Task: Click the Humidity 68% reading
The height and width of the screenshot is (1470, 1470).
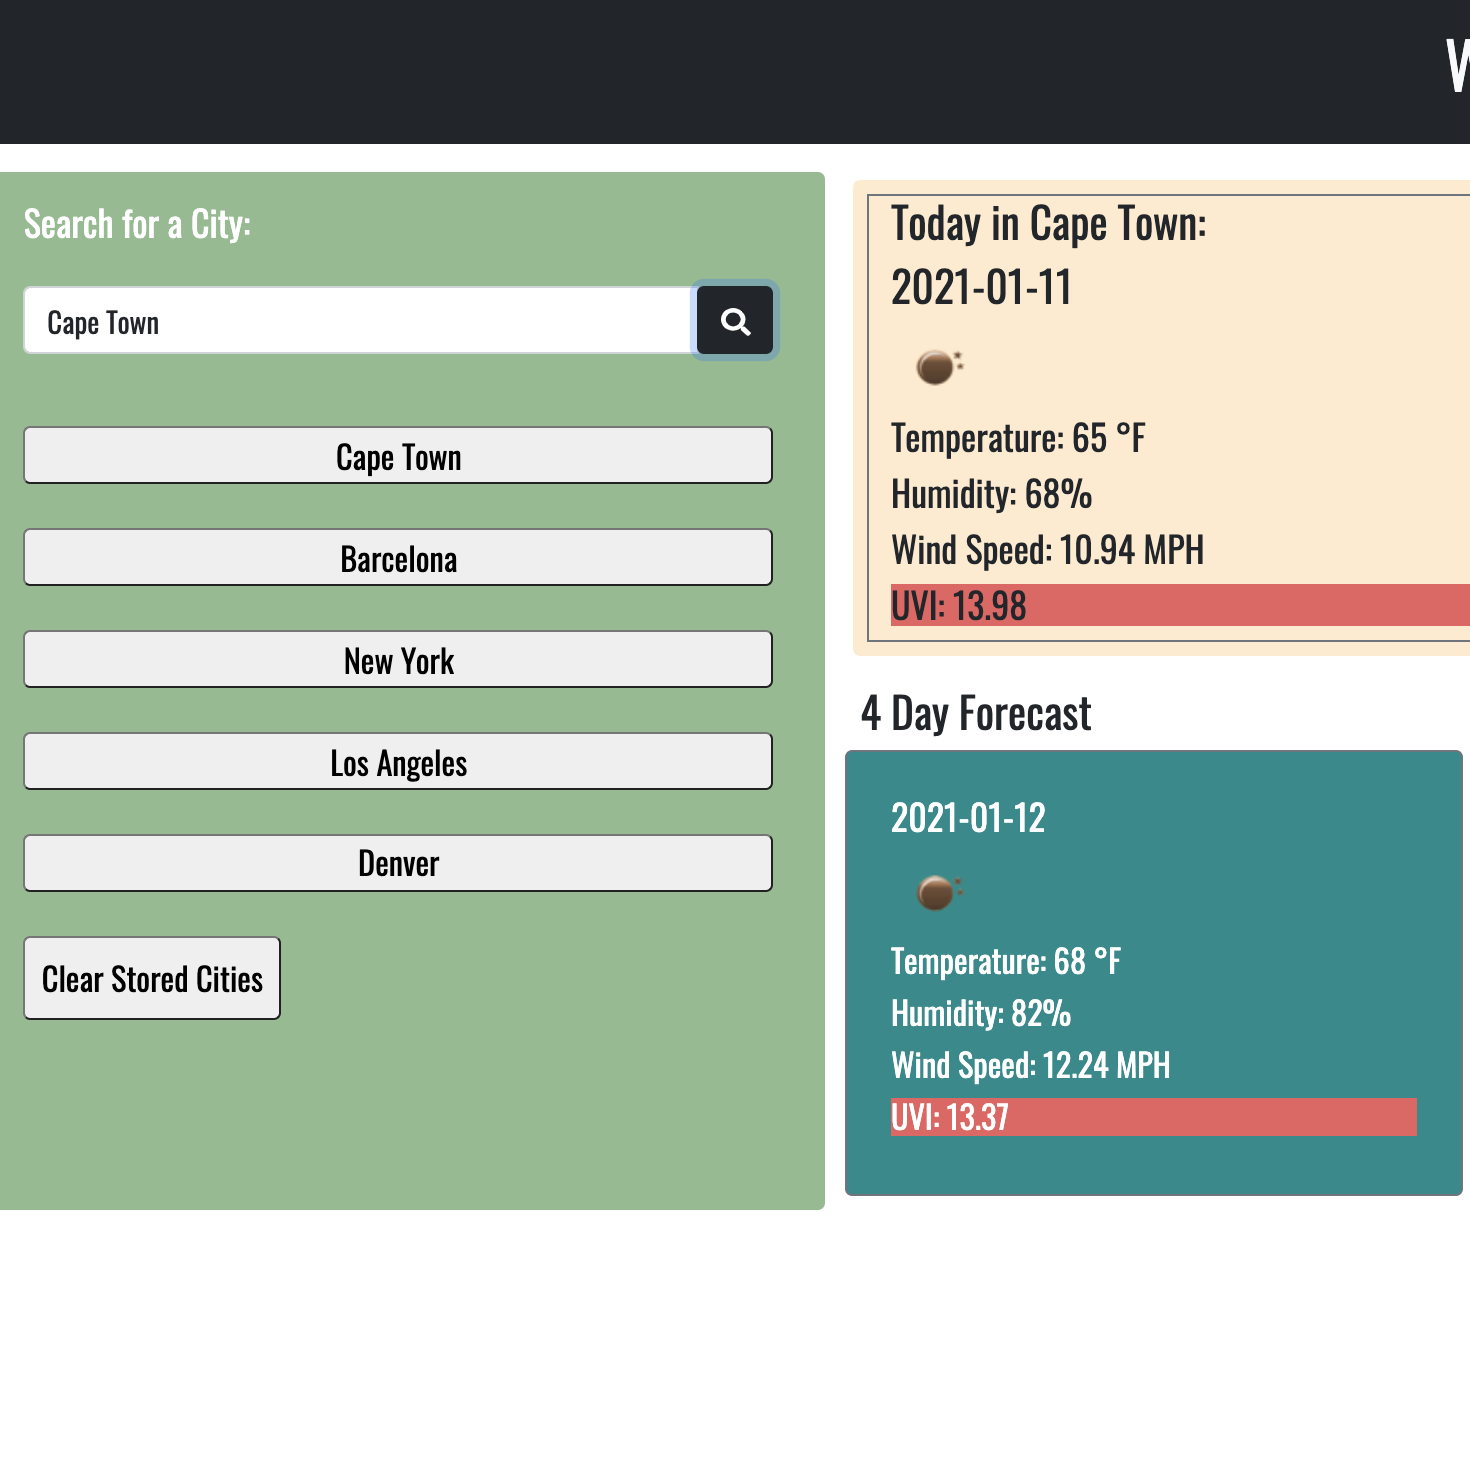Action: pyautogui.click(x=991, y=494)
